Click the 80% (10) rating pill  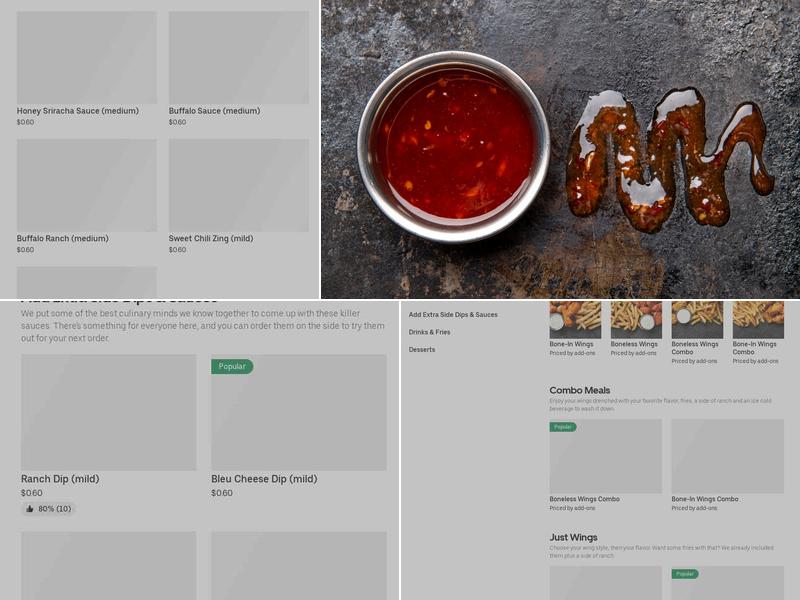pos(48,509)
